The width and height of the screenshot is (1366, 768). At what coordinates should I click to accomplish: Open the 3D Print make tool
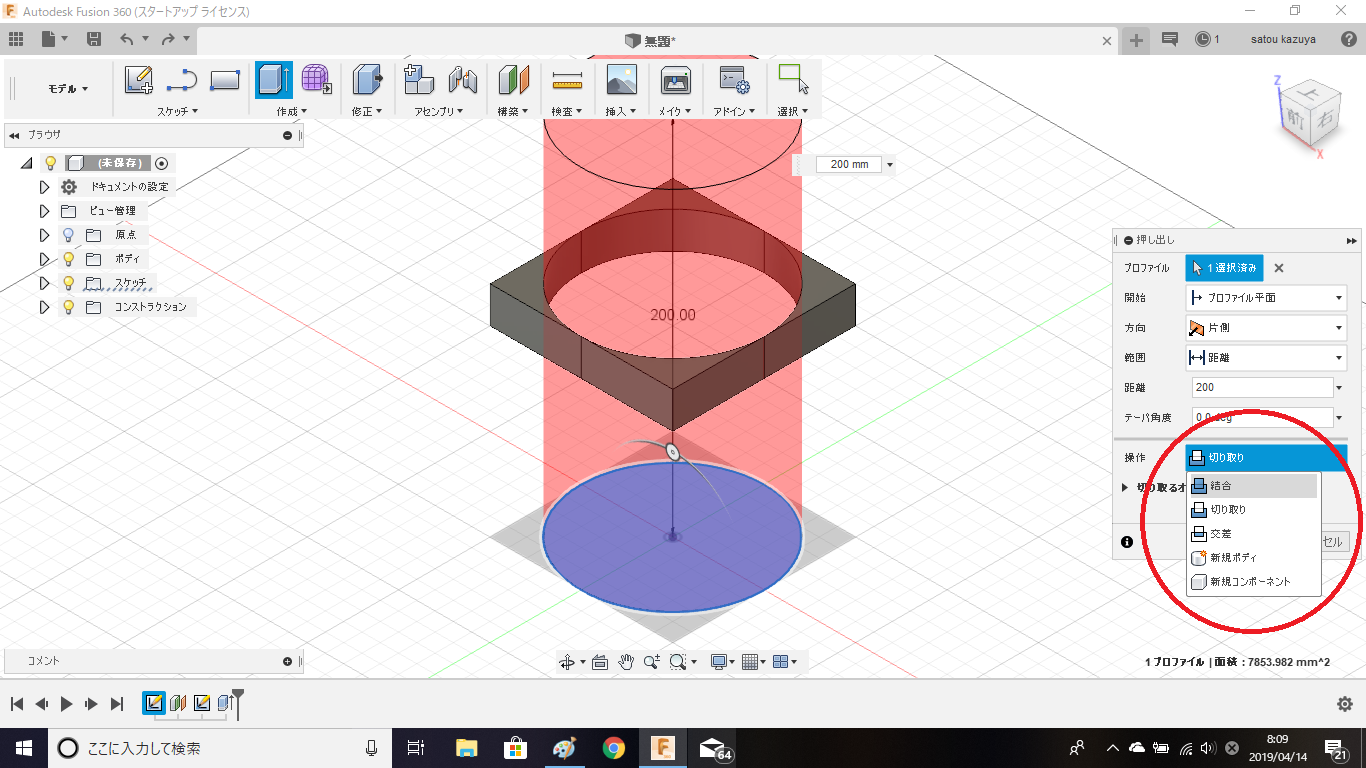point(676,80)
